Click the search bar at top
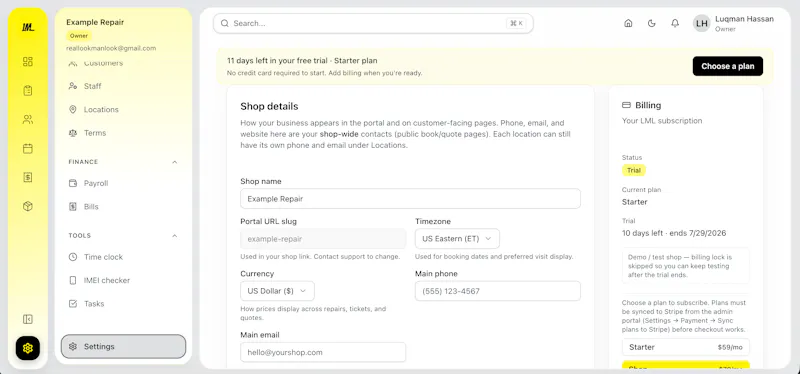The height and width of the screenshot is (374, 800). [x=373, y=23]
